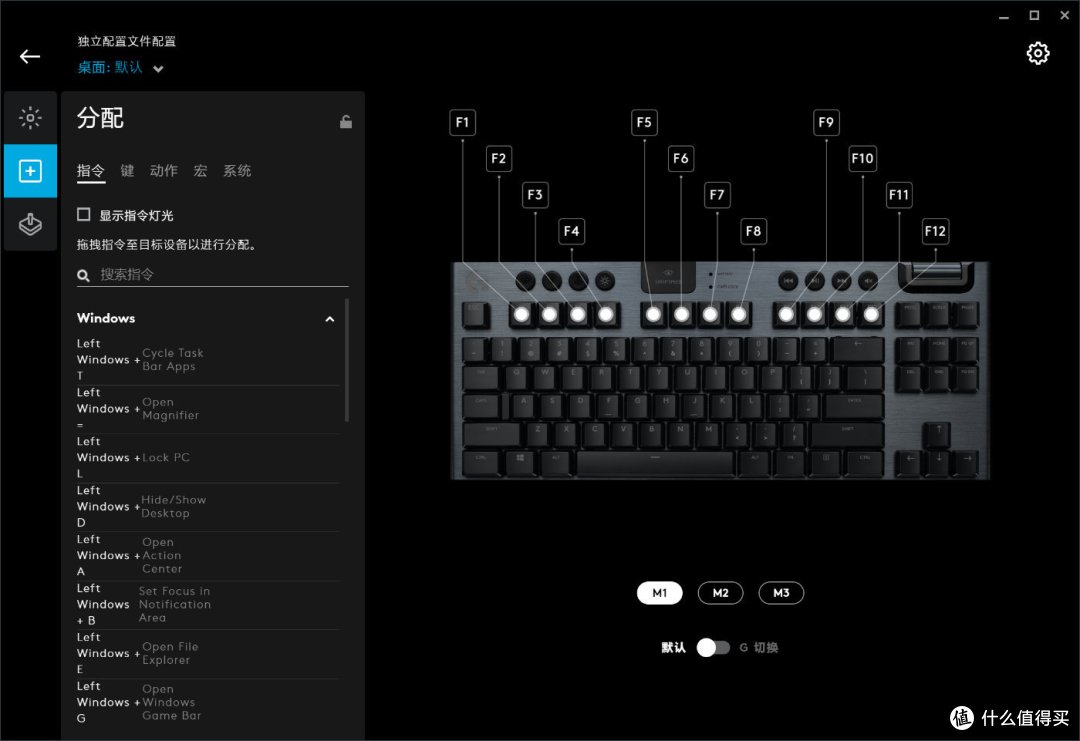This screenshot has width=1080, height=741.
Task: Select the Open File Explorer command
Action: 208,653
